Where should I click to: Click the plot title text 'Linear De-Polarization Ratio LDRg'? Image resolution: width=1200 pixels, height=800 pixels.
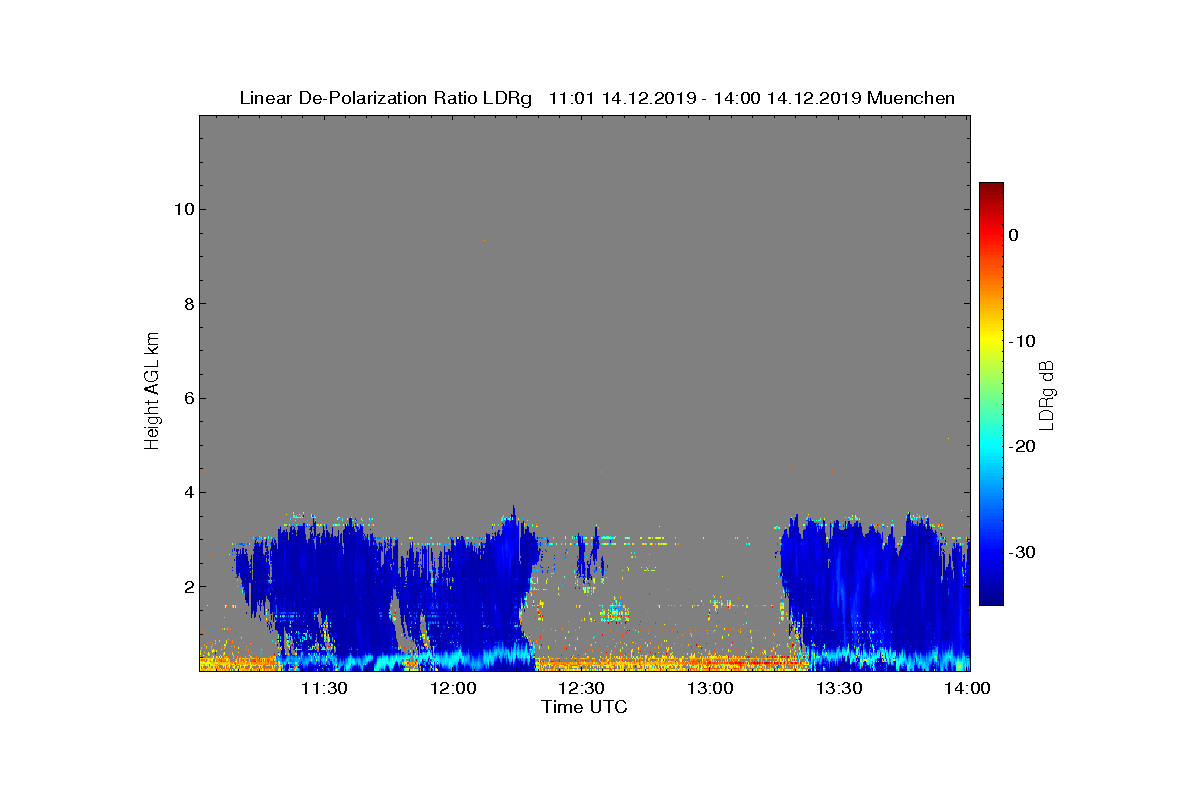pyautogui.click(x=386, y=98)
